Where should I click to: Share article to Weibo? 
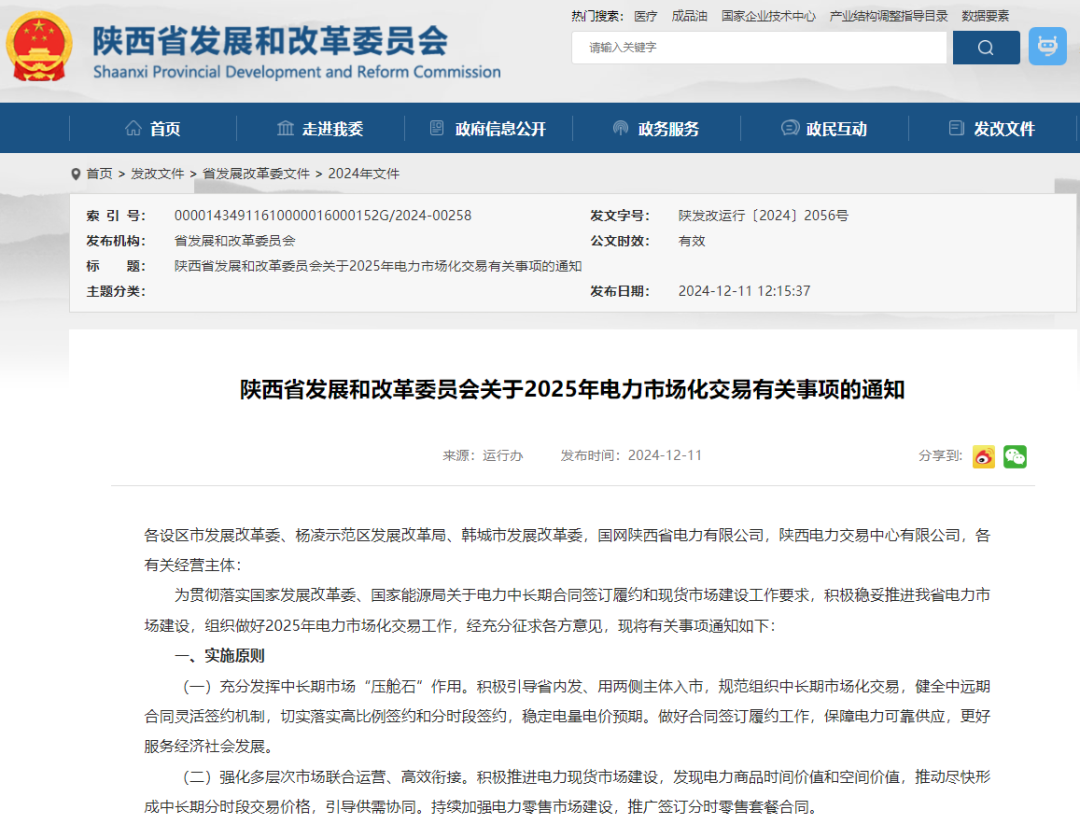[984, 456]
